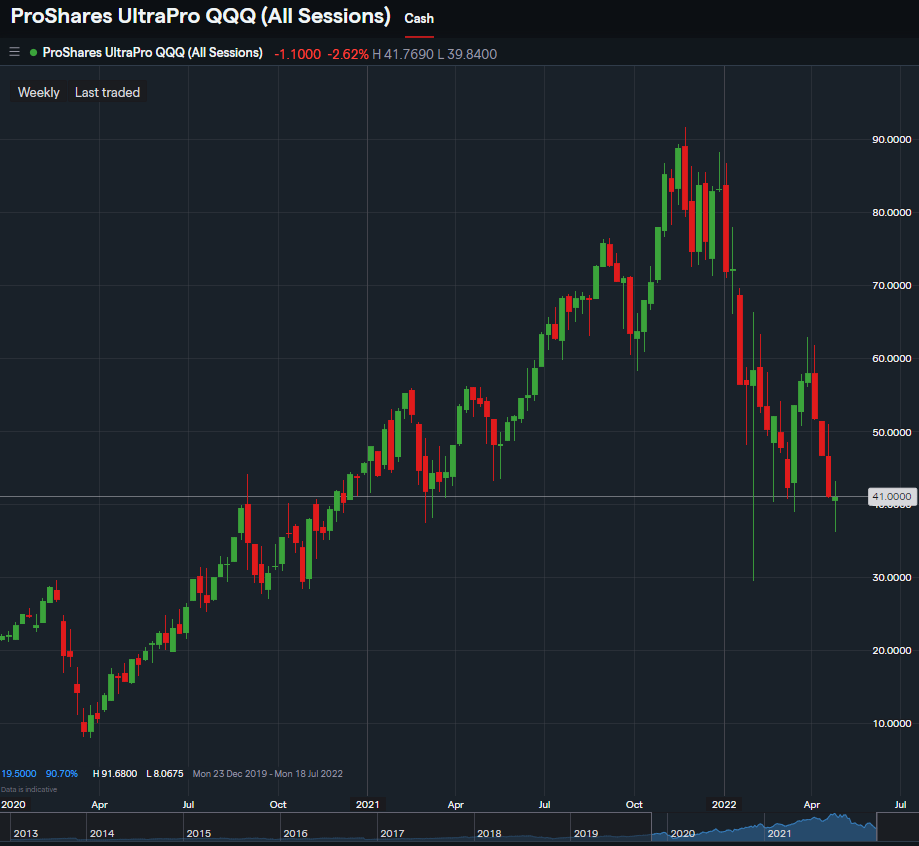
Task: Switch to the Cash tab
Action: (x=419, y=19)
